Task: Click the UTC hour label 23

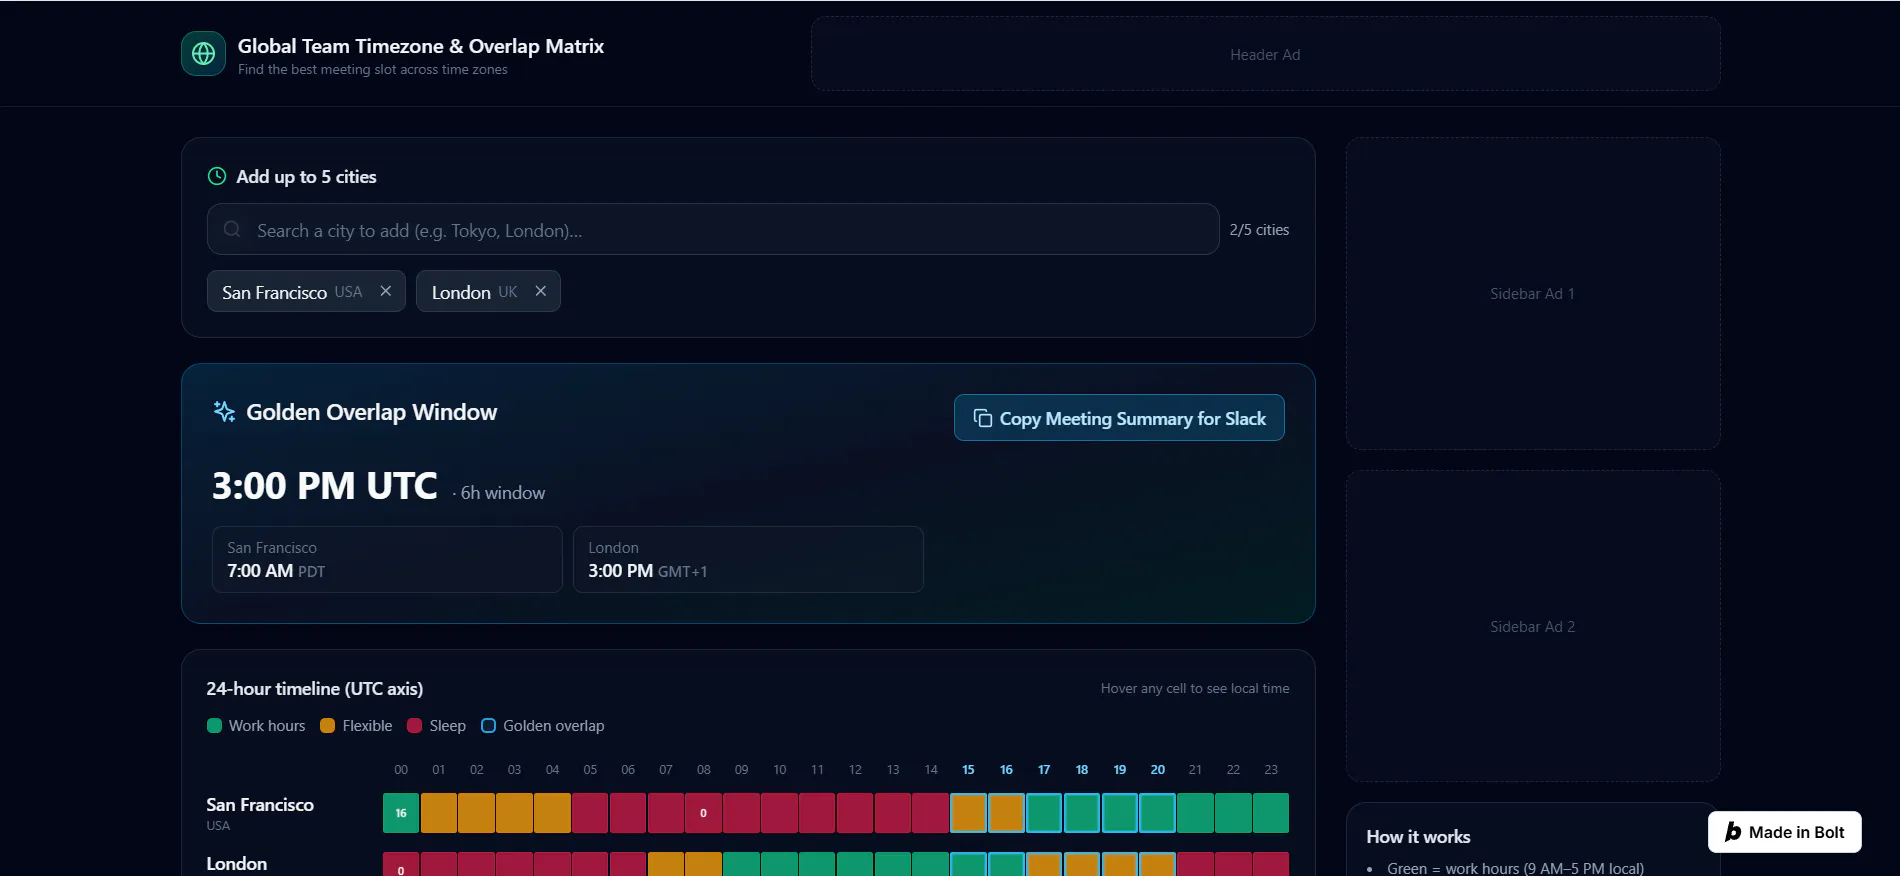Action: point(1271,769)
